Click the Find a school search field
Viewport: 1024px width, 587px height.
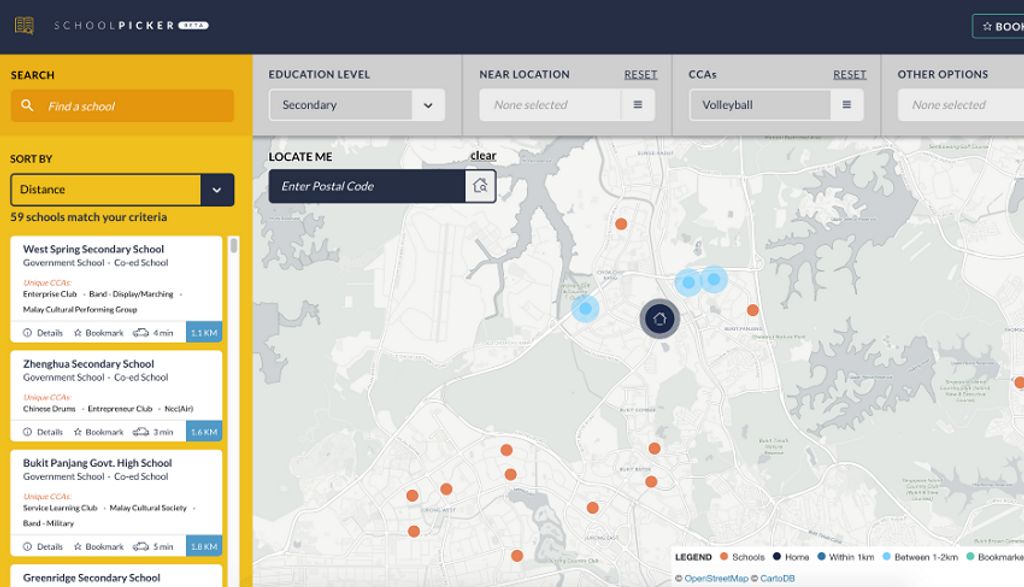click(122, 106)
